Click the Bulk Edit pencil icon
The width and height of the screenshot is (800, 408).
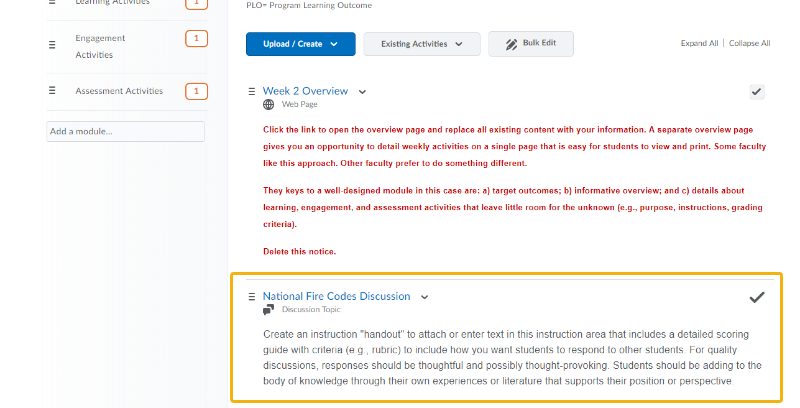511,44
